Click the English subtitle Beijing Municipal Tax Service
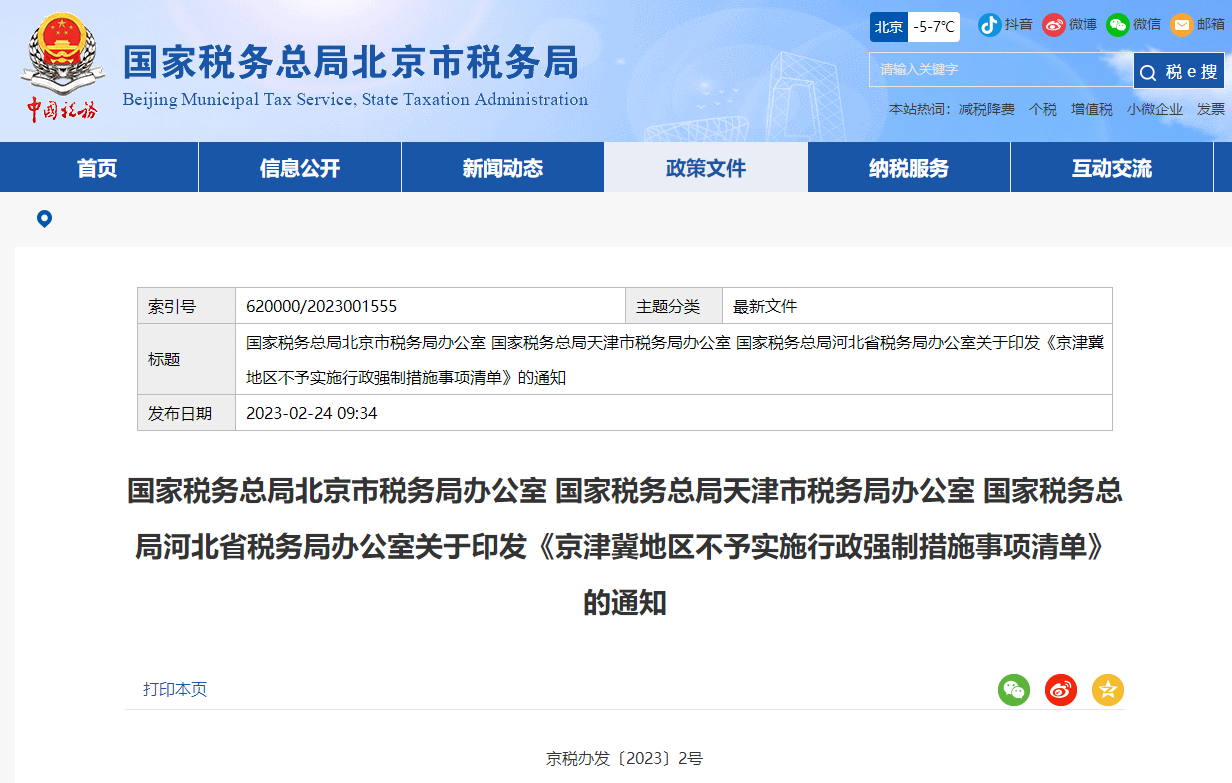 tap(355, 99)
